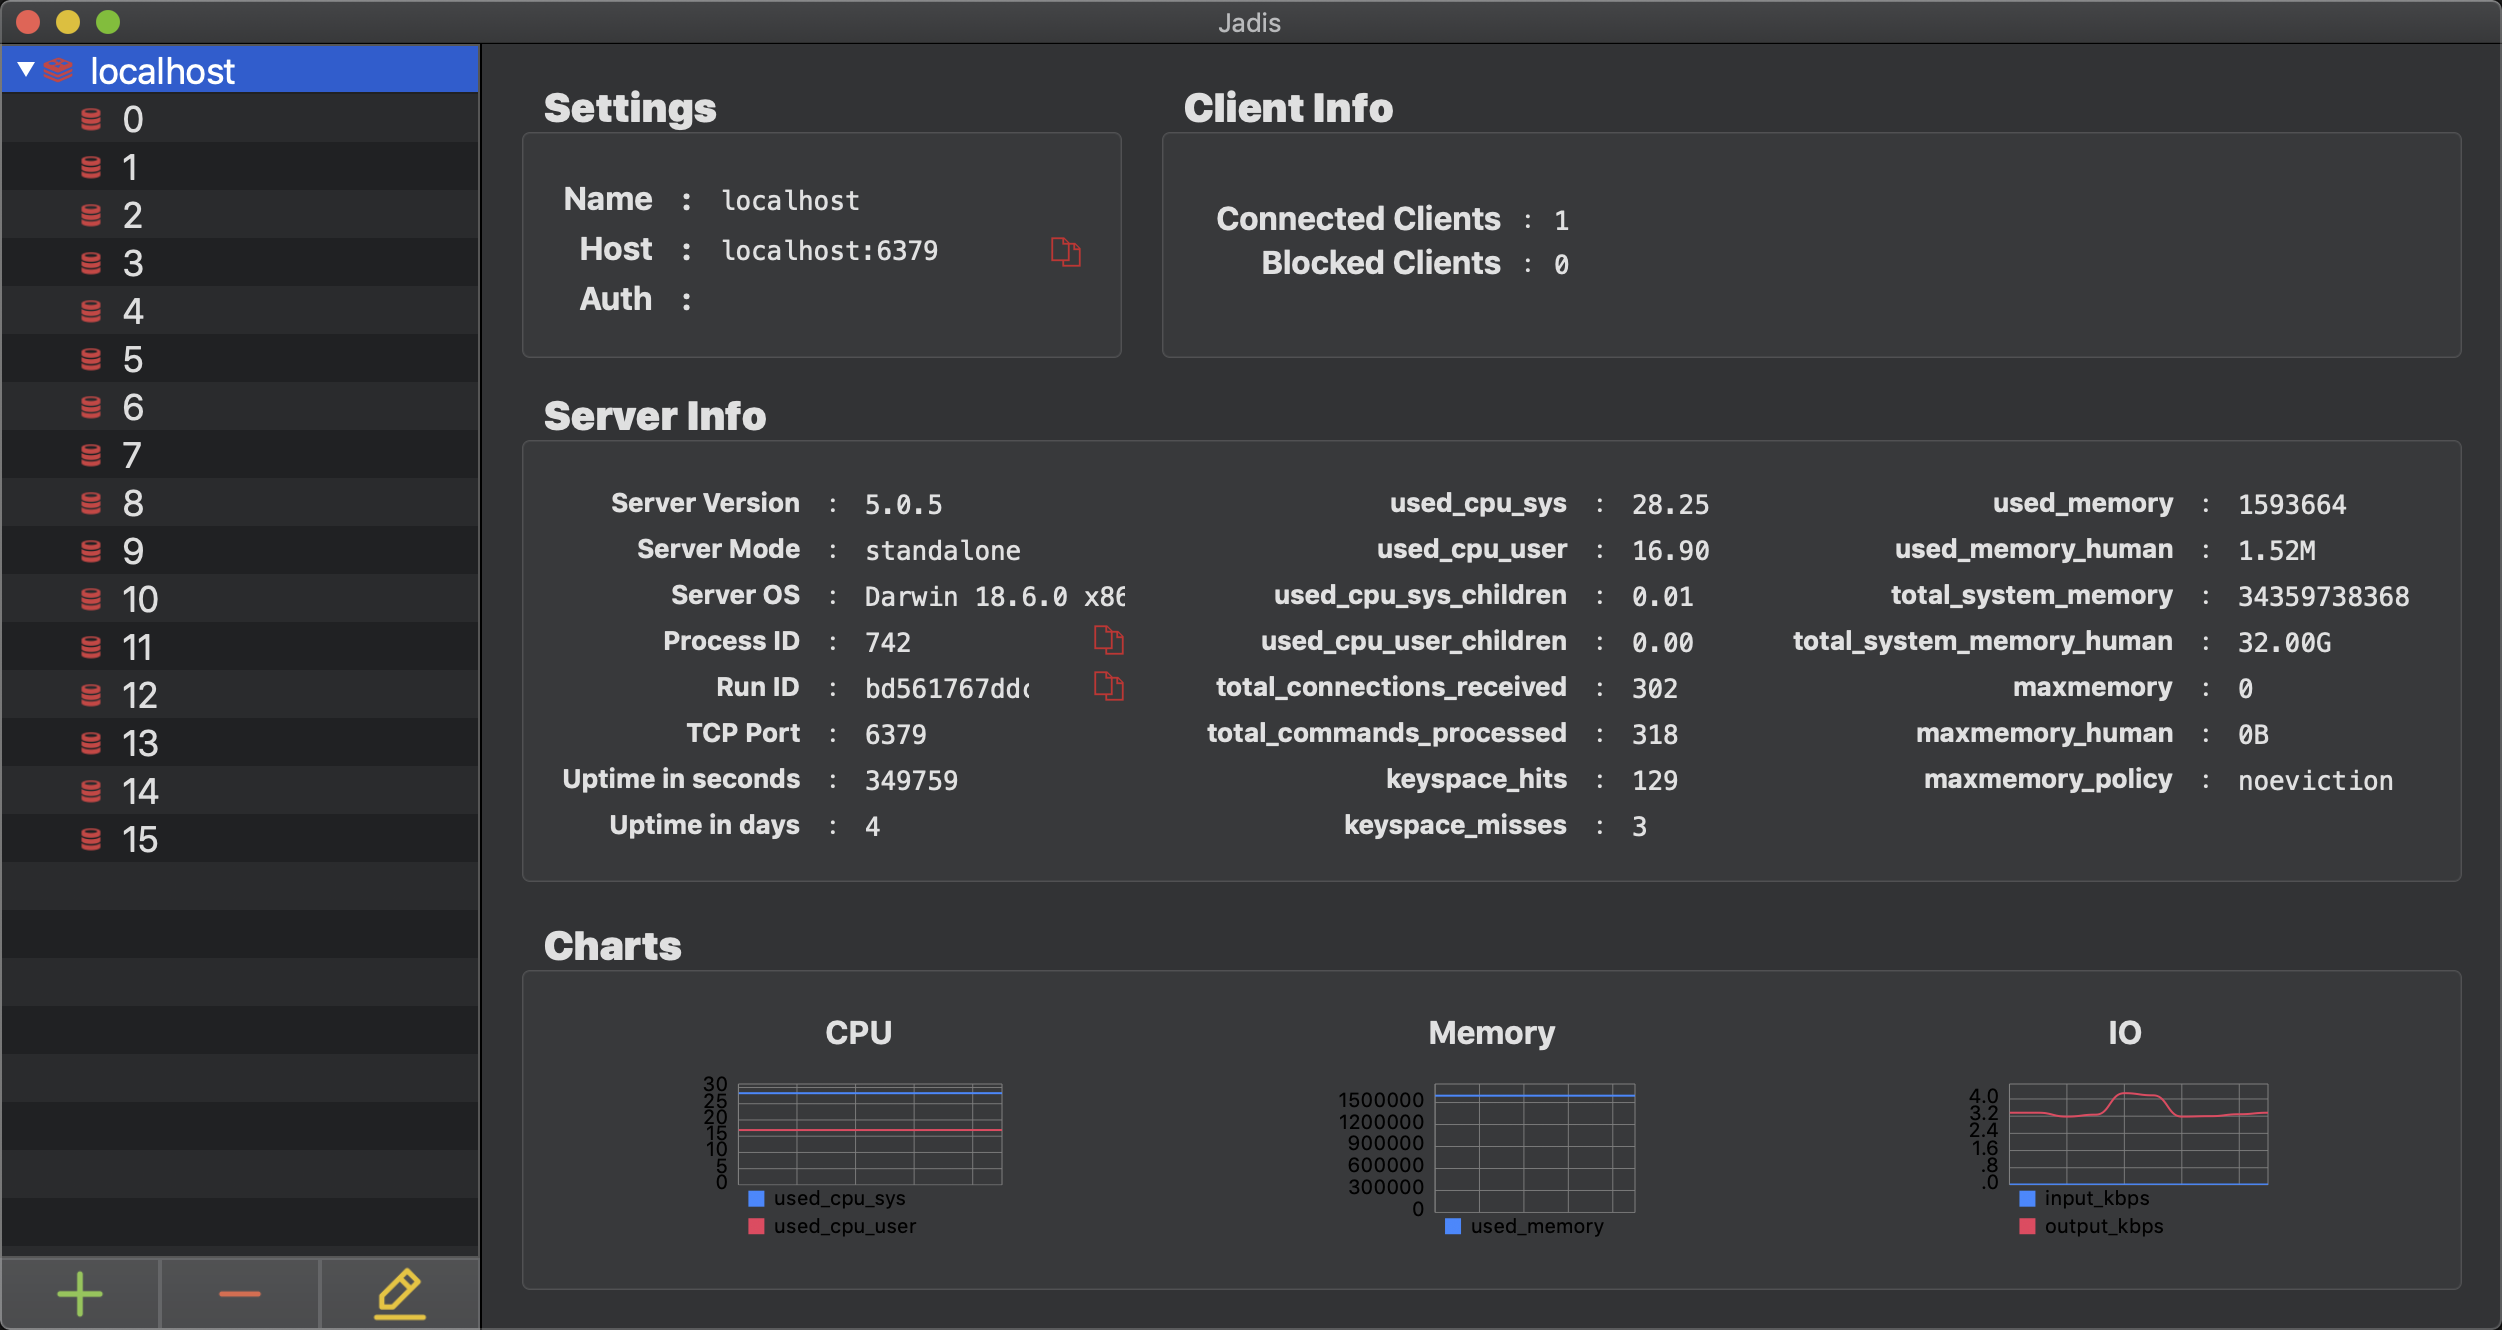Select database 6

240,407
